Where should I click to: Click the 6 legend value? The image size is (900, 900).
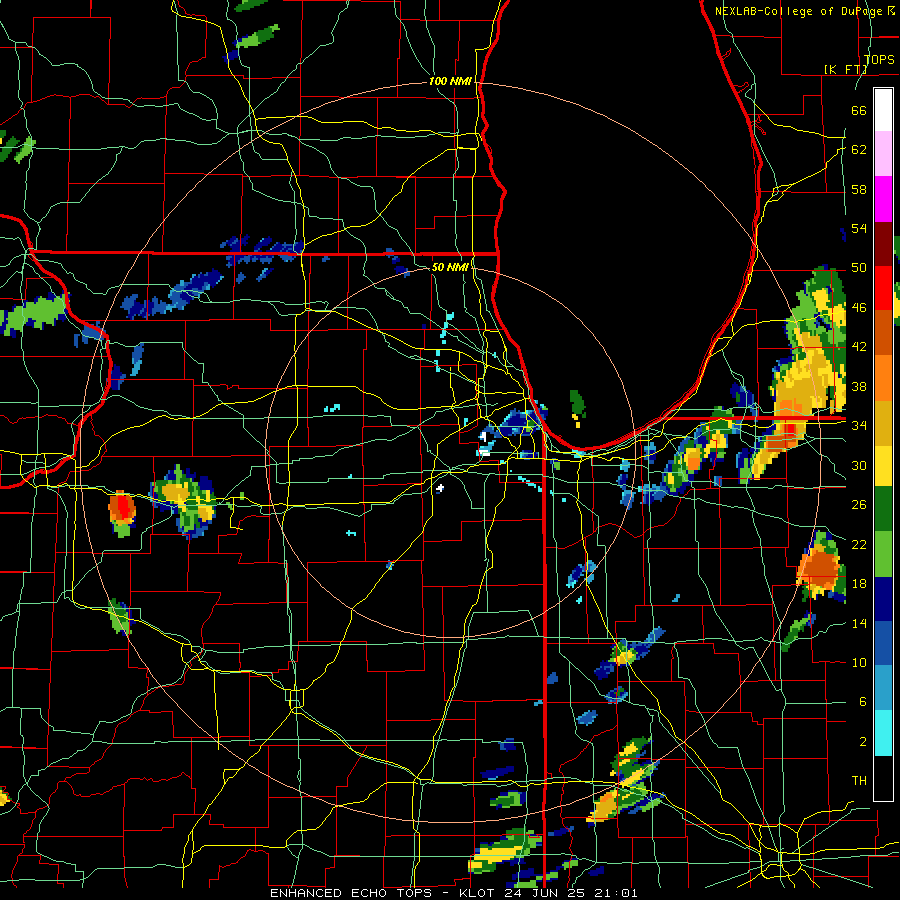pyautogui.click(x=862, y=702)
